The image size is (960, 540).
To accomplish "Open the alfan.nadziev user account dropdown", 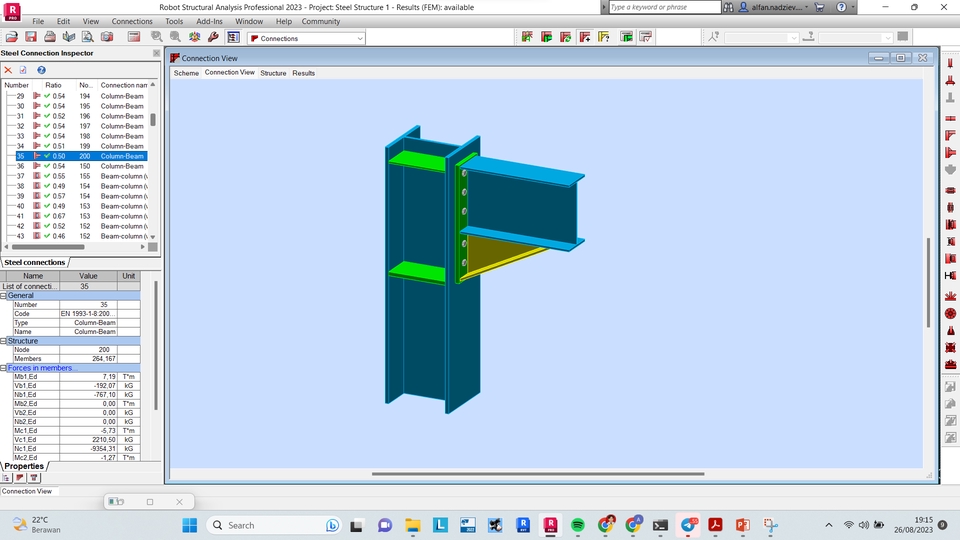I will click(x=774, y=7).
